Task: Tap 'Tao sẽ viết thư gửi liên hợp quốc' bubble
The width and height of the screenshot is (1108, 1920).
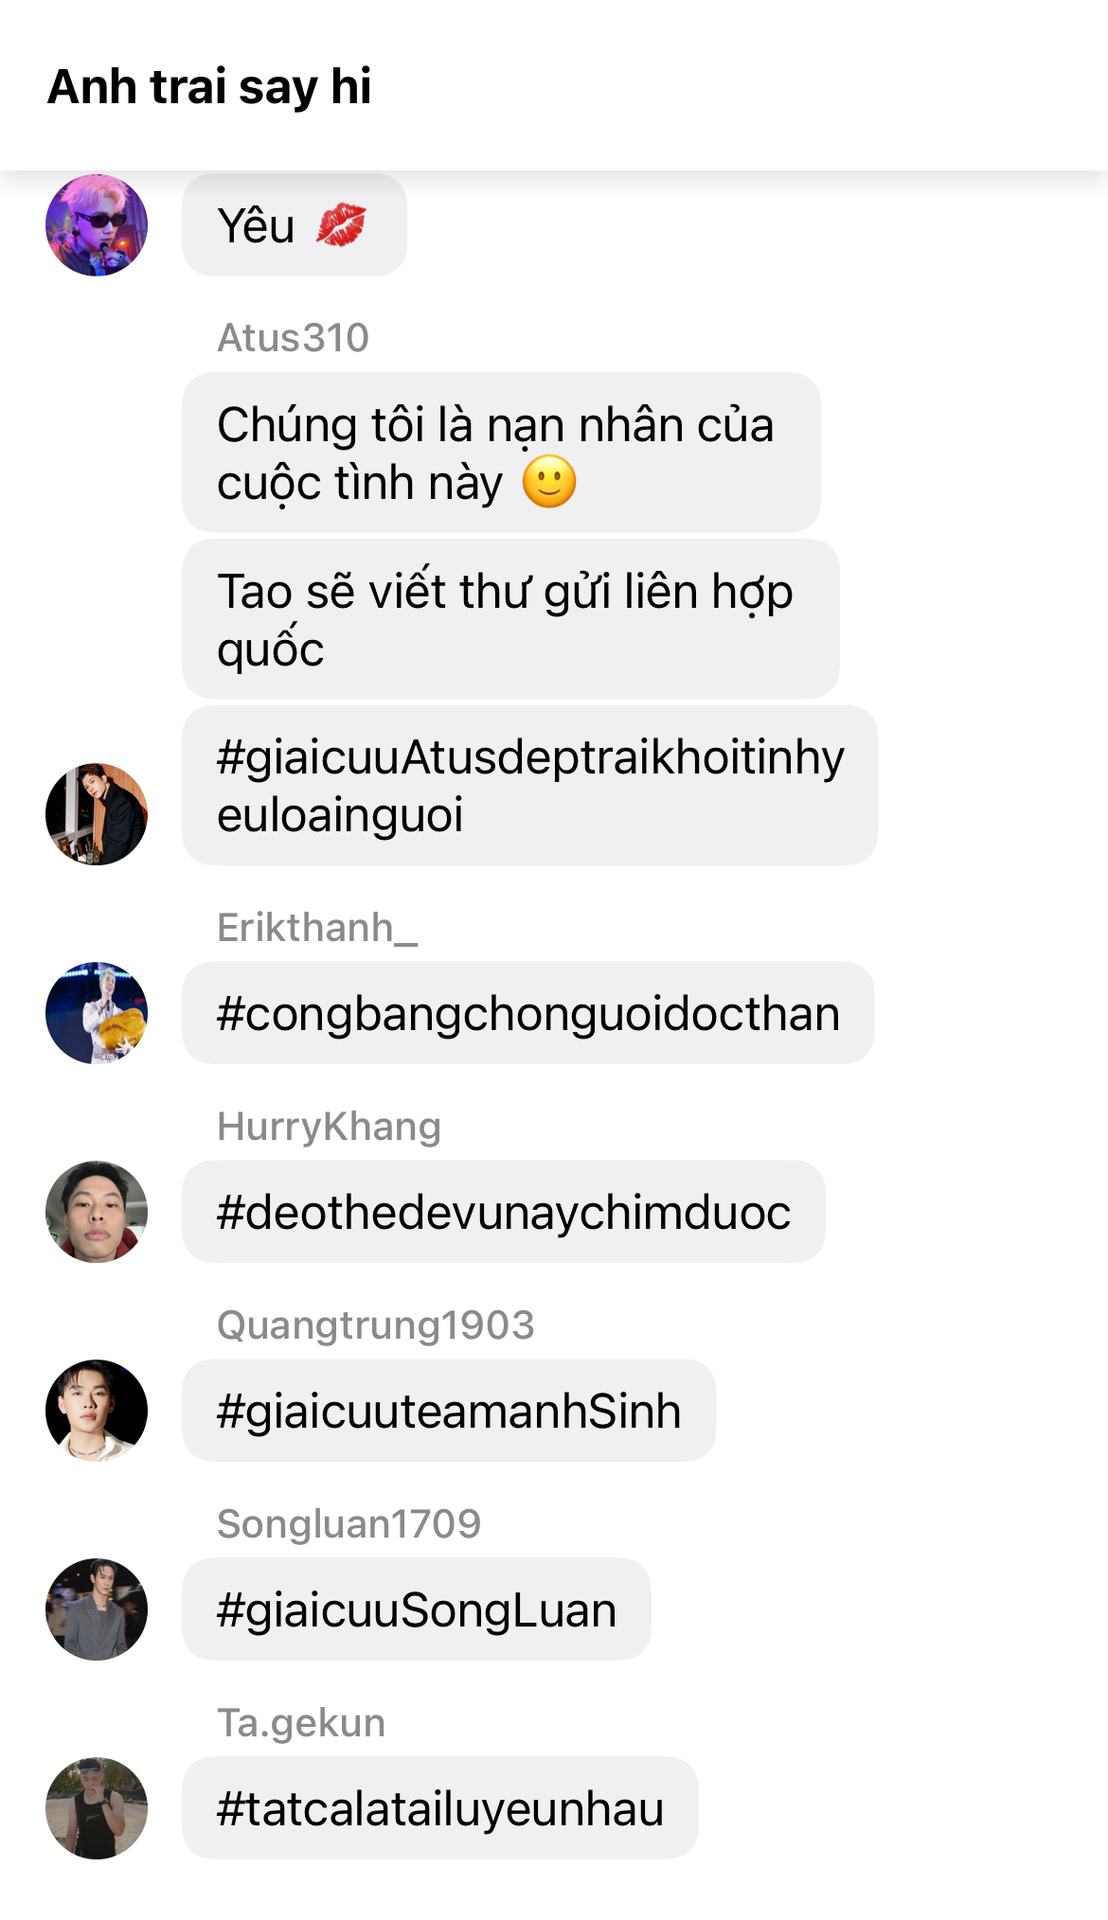Action: click(510, 619)
